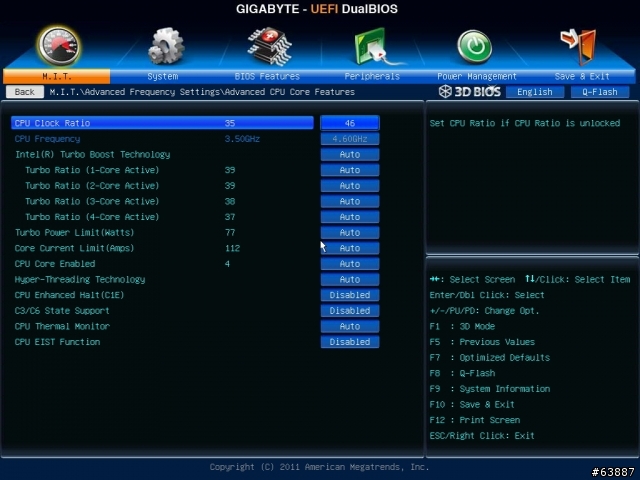Viewport: 640px width, 480px height.
Task: Click the Back button
Action: coord(24,92)
